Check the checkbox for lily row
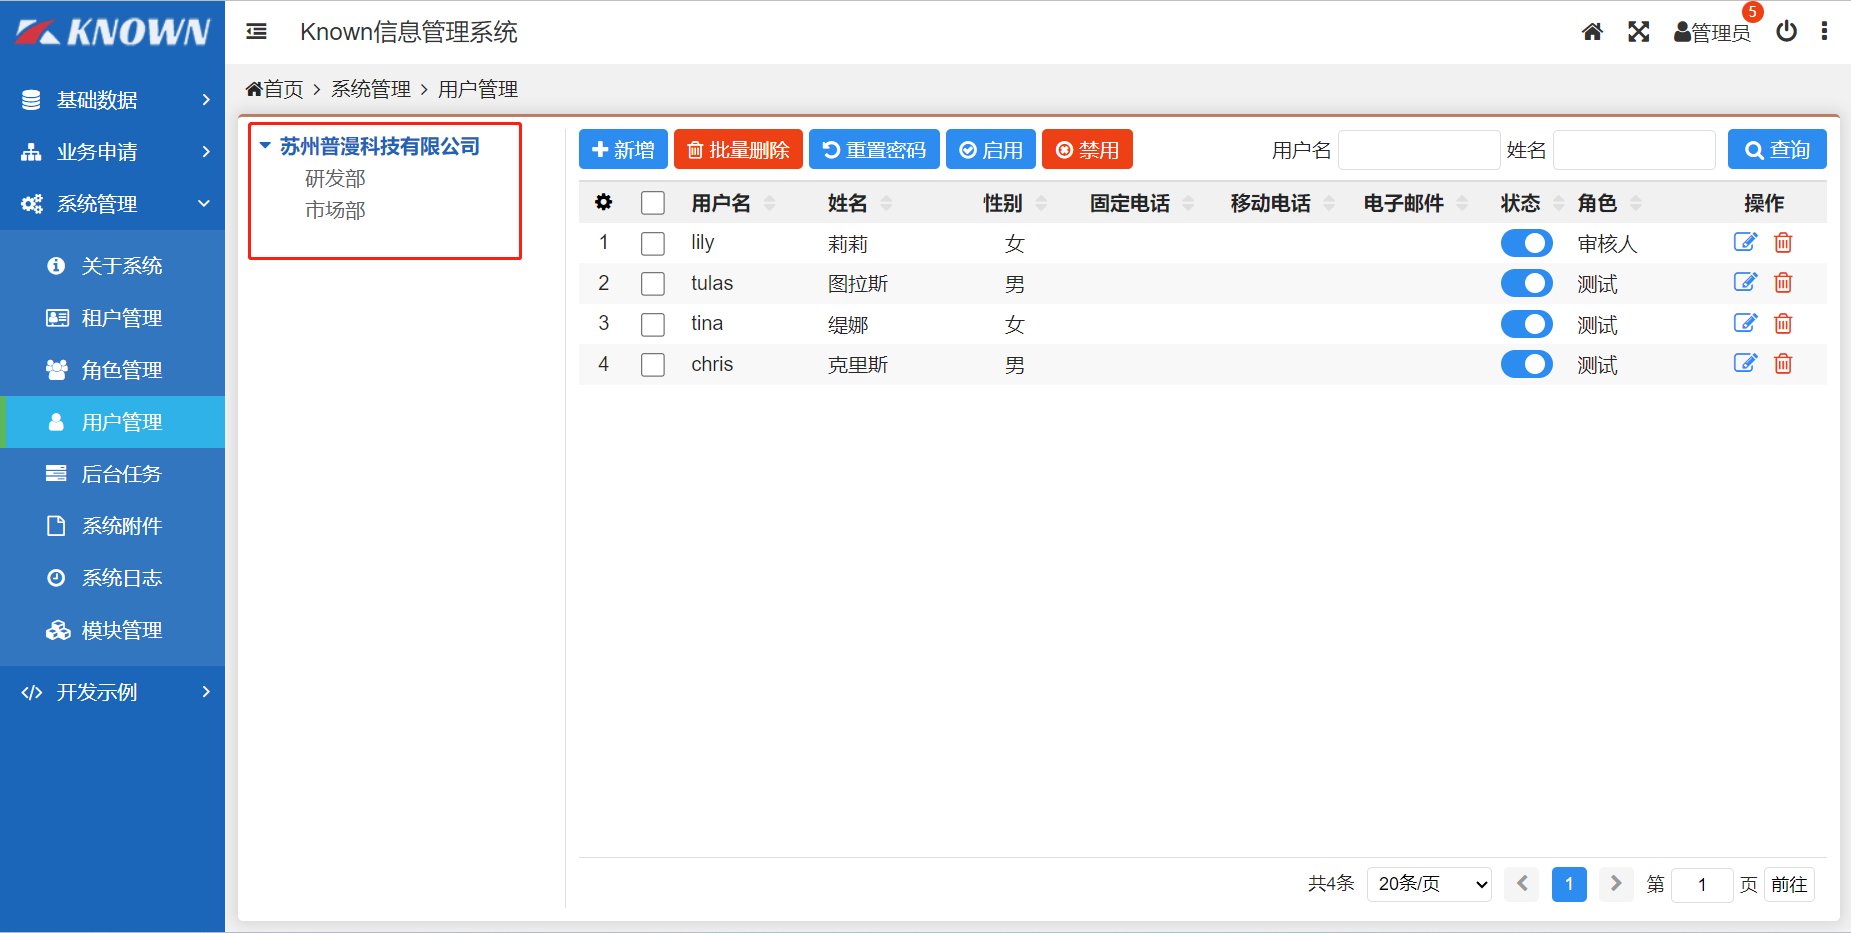Viewport: 1851px width, 933px height. point(653,243)
